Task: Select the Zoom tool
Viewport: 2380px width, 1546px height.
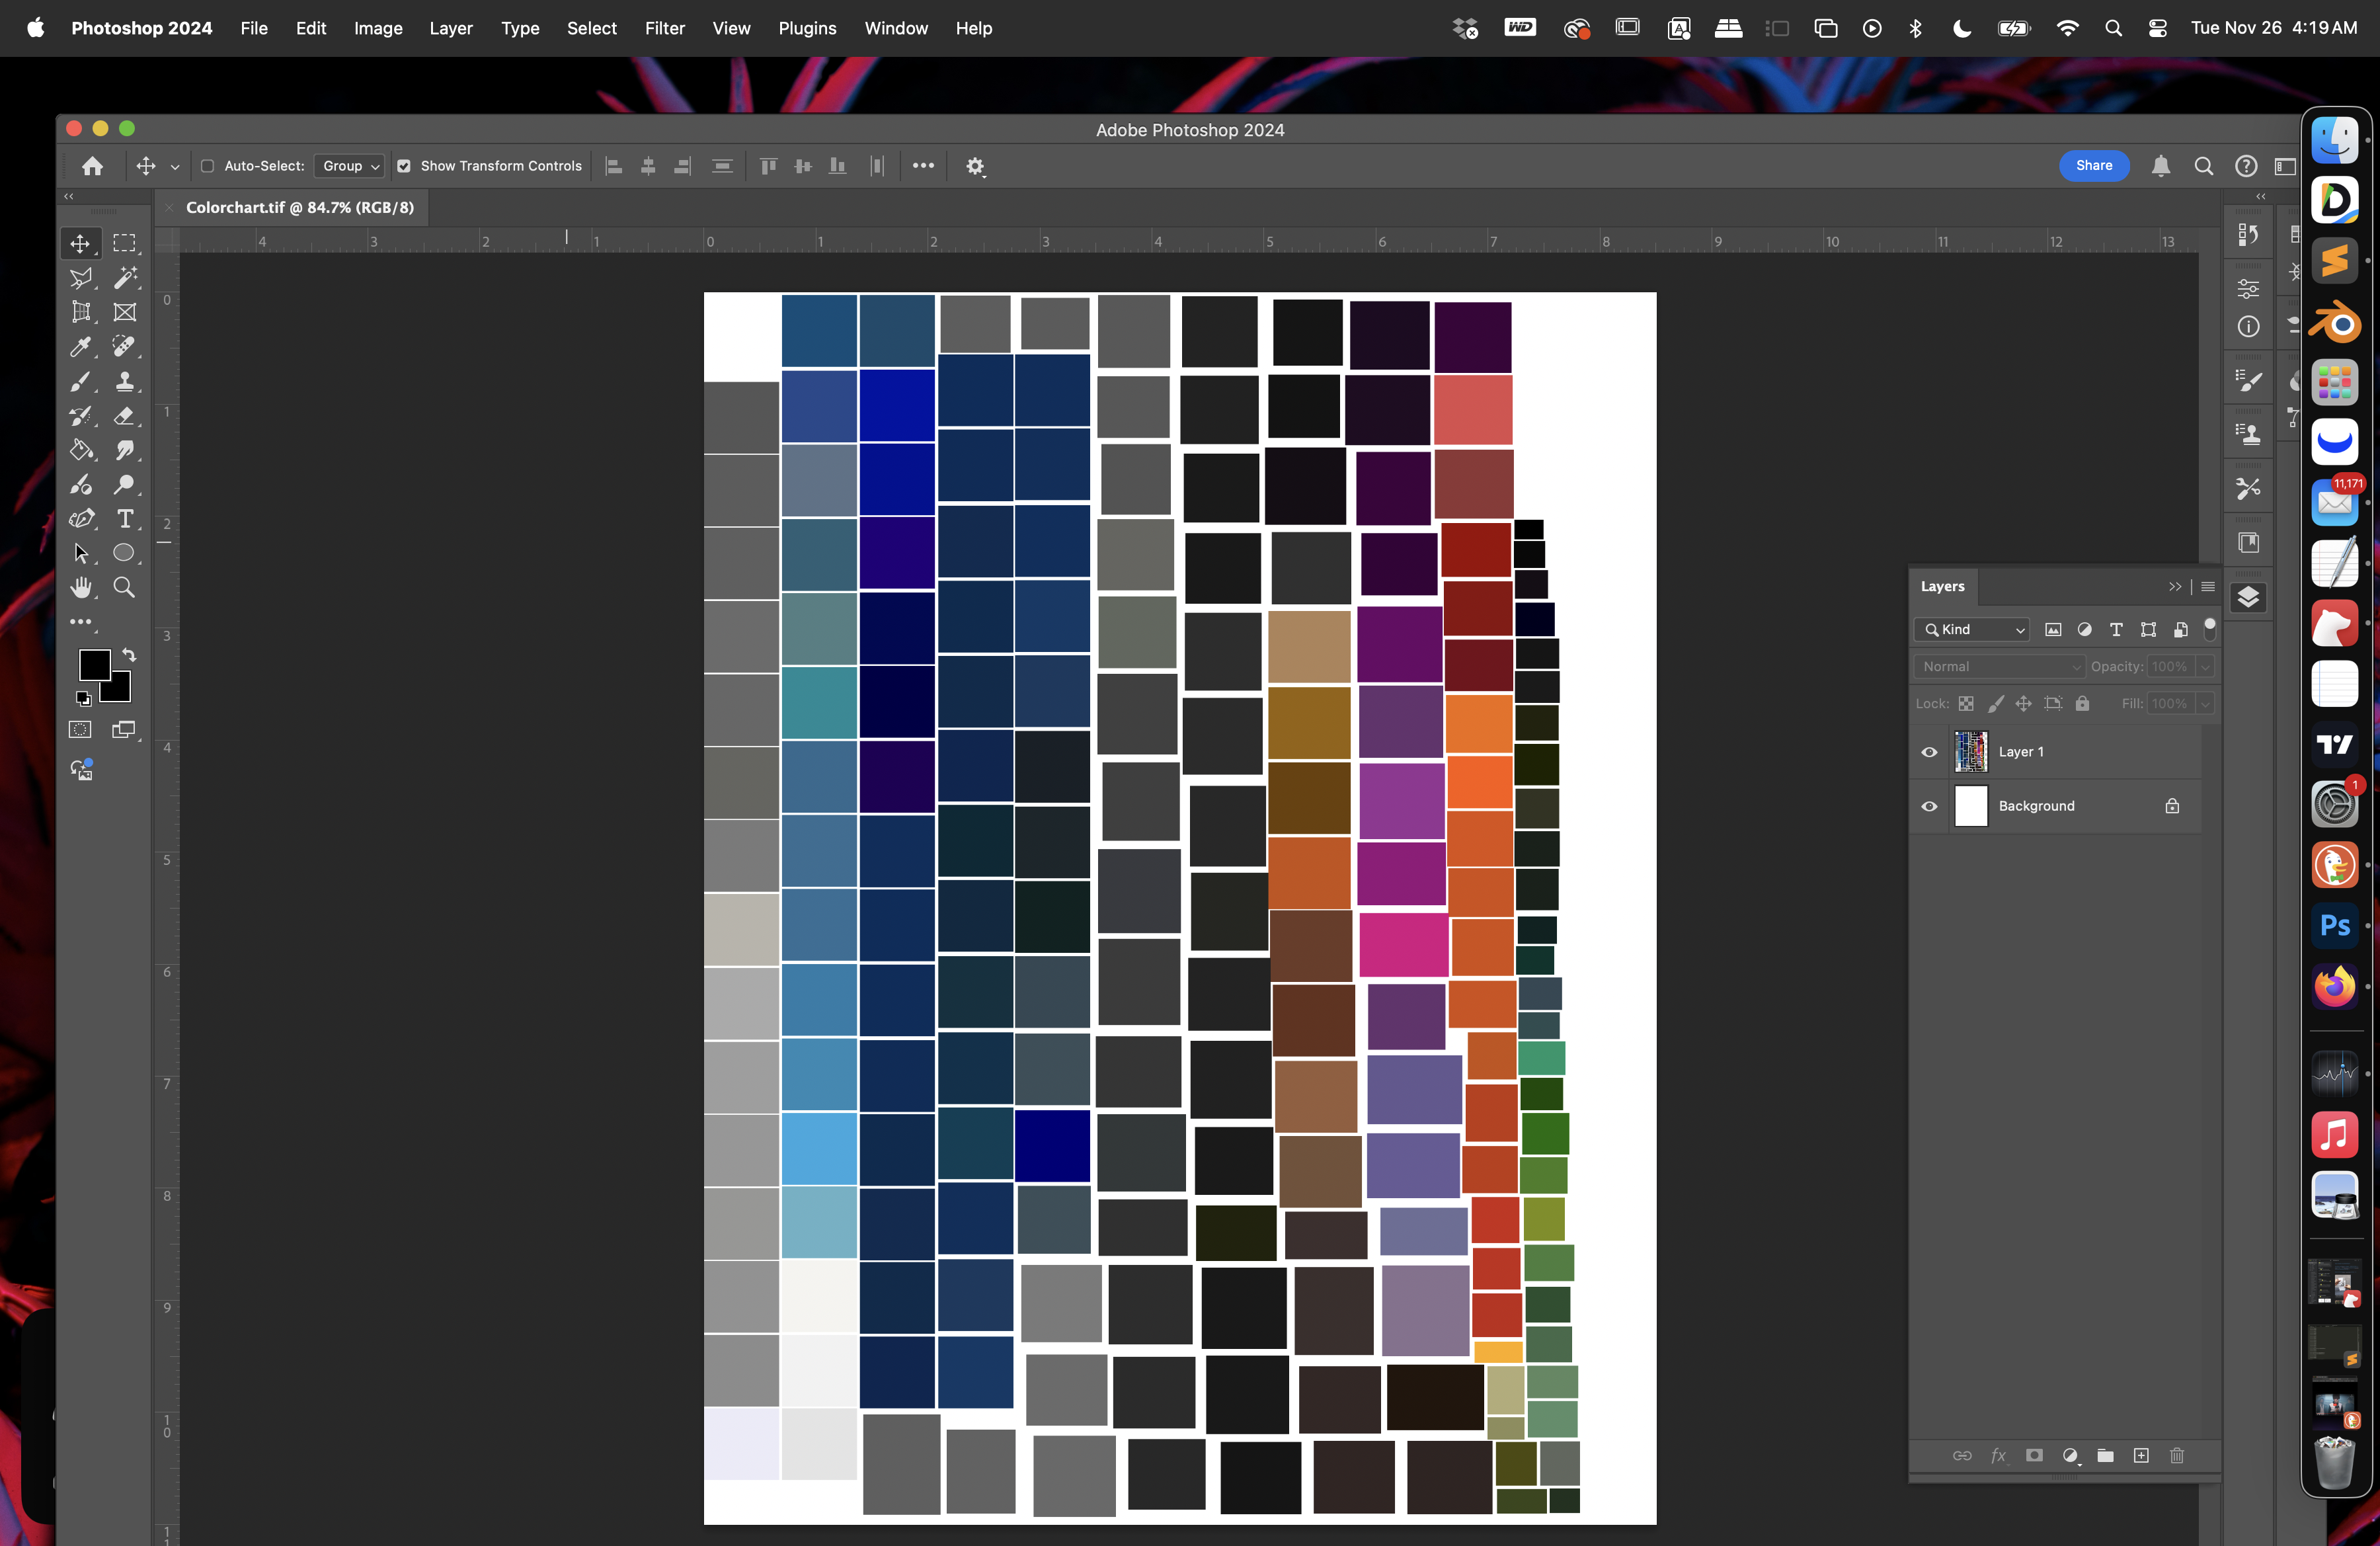Action: point(124,588)
